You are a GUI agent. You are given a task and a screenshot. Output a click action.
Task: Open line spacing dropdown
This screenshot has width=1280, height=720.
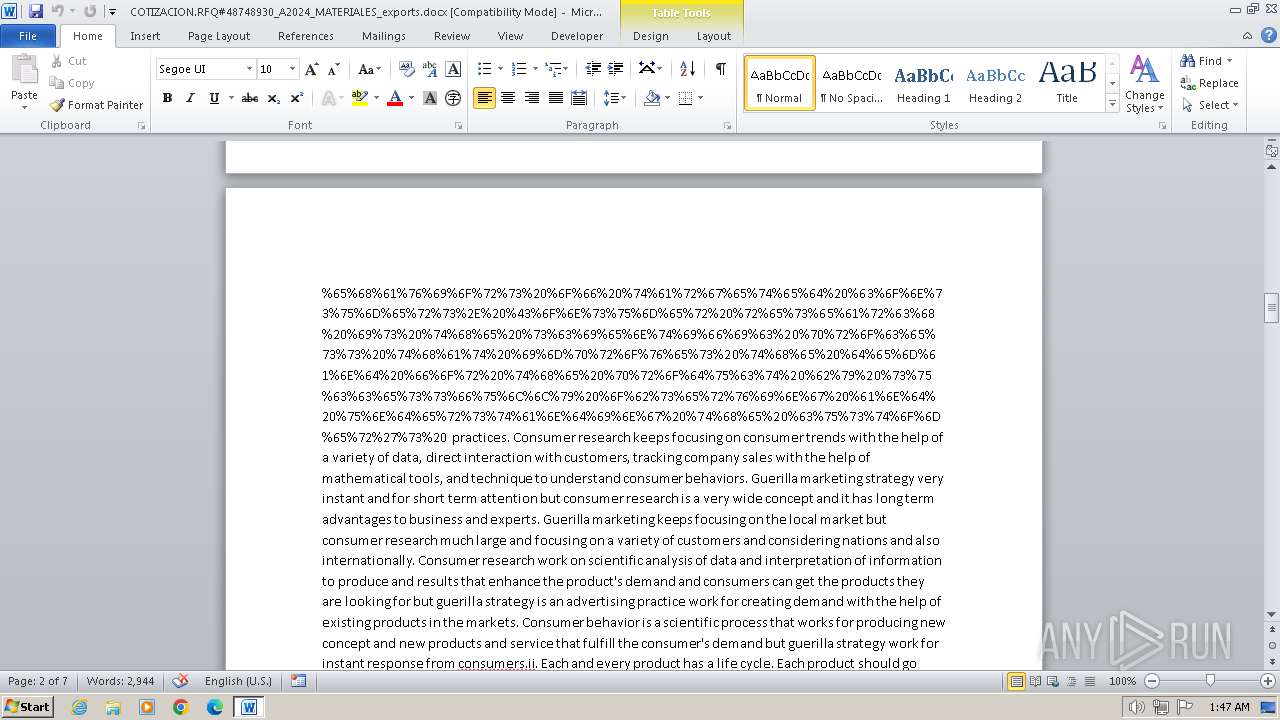pos(615,98)
